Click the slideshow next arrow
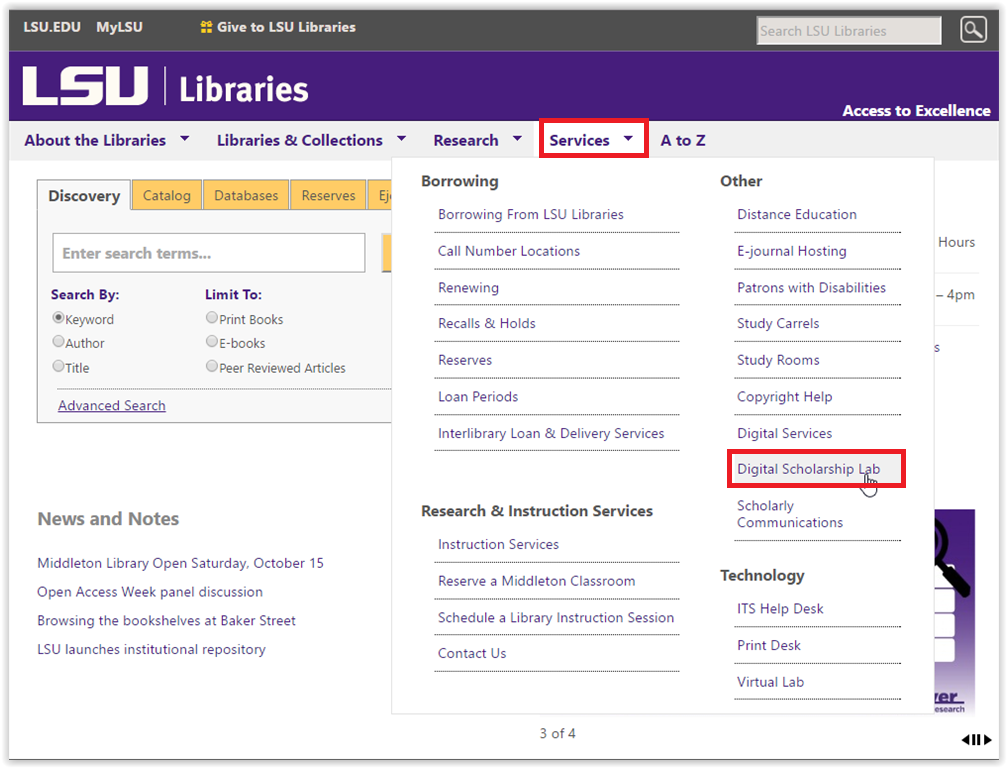Viewport: 1007px width, 768px height. click(x=988, y=740)
